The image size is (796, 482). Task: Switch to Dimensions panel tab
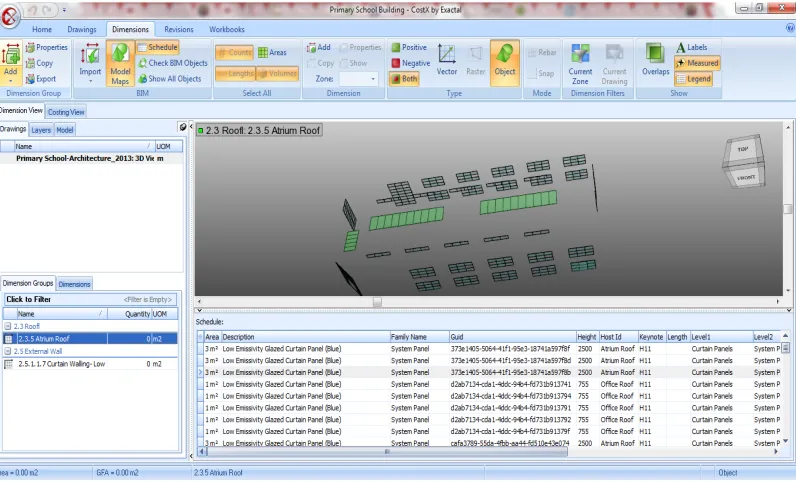(x=74, y=284)
